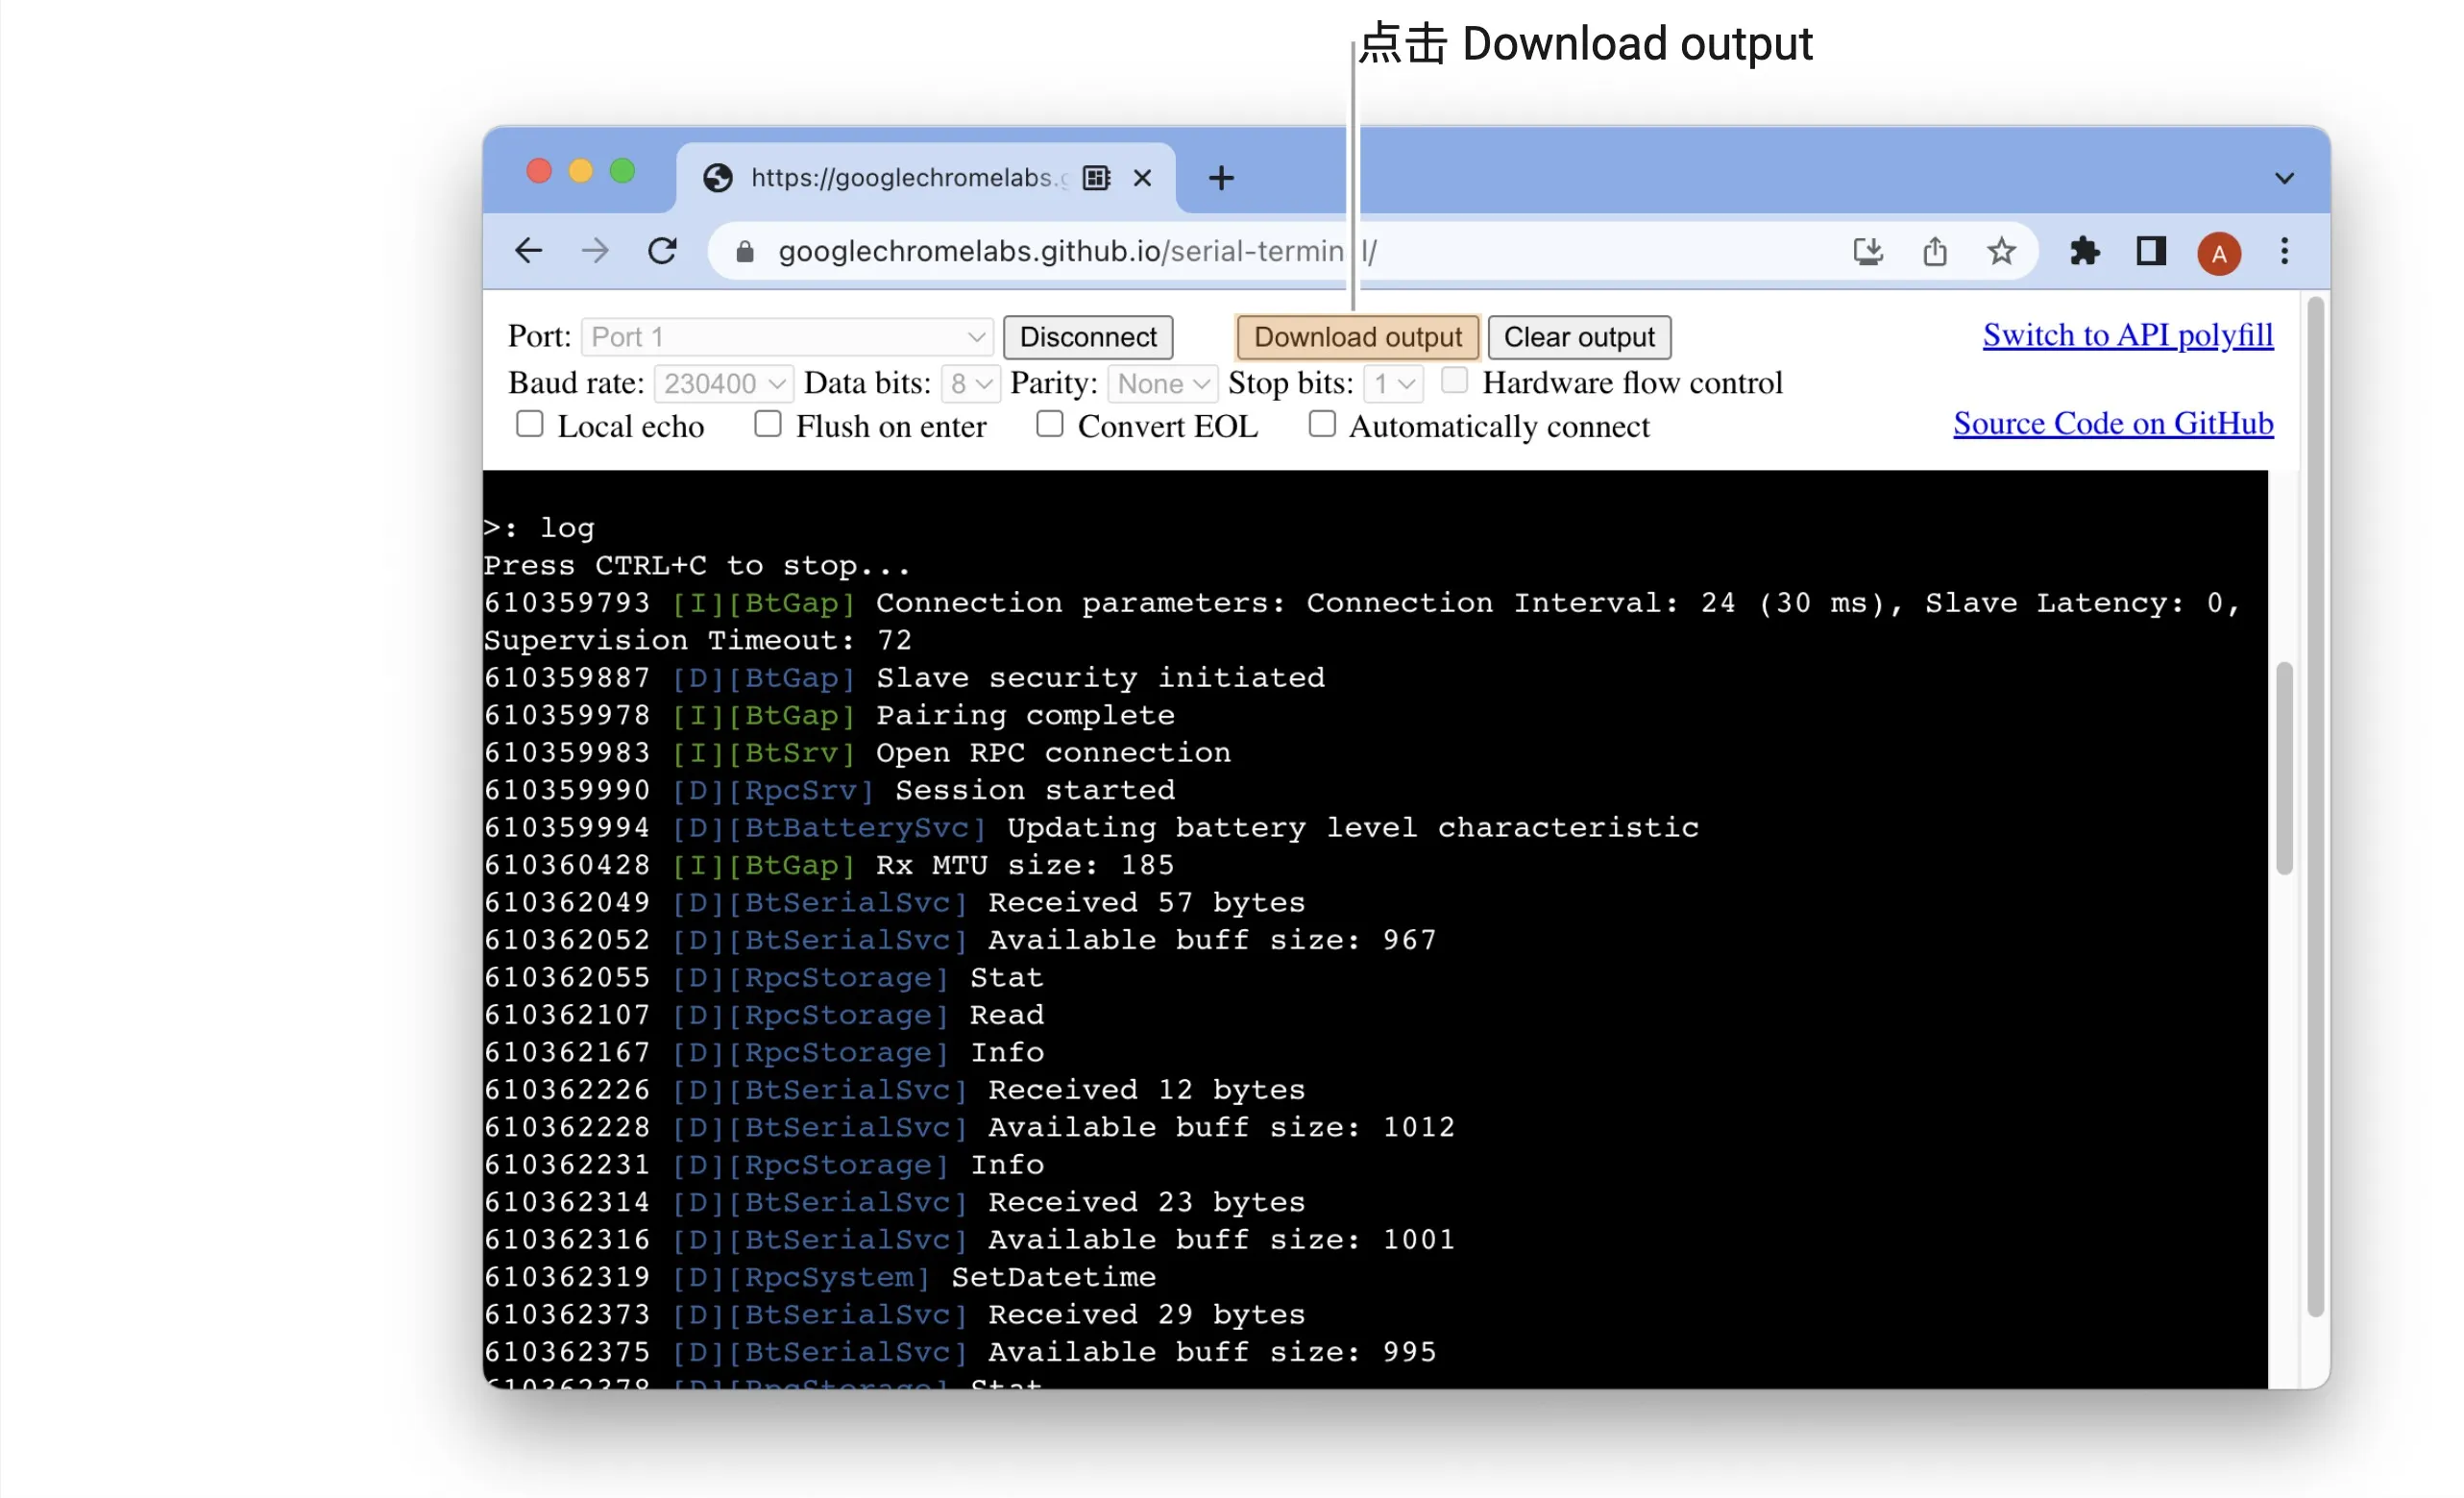Screen dimensions: 2464x1498
Task: Open the Source Code on GitHub link
Action: coord(2113,423)
